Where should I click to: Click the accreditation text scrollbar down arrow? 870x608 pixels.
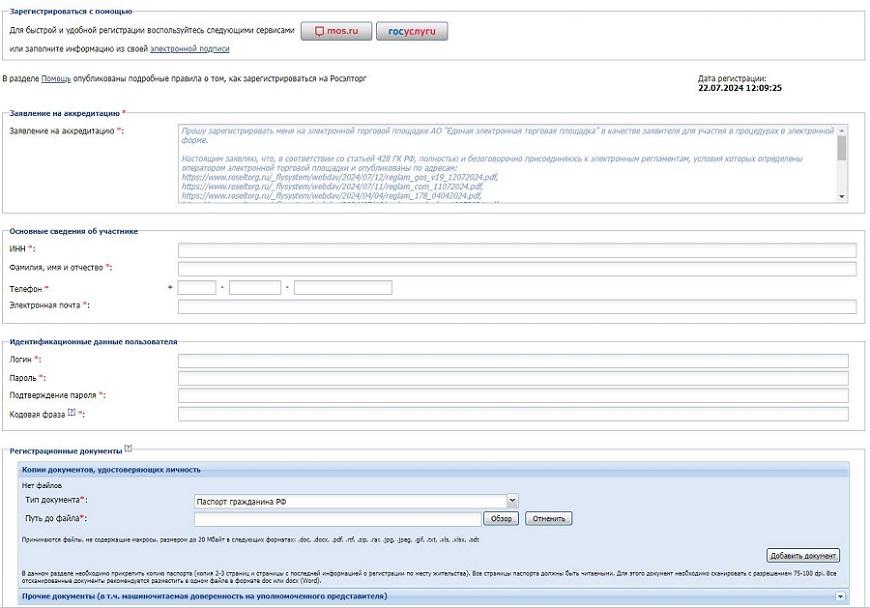(x=842, y=197)
